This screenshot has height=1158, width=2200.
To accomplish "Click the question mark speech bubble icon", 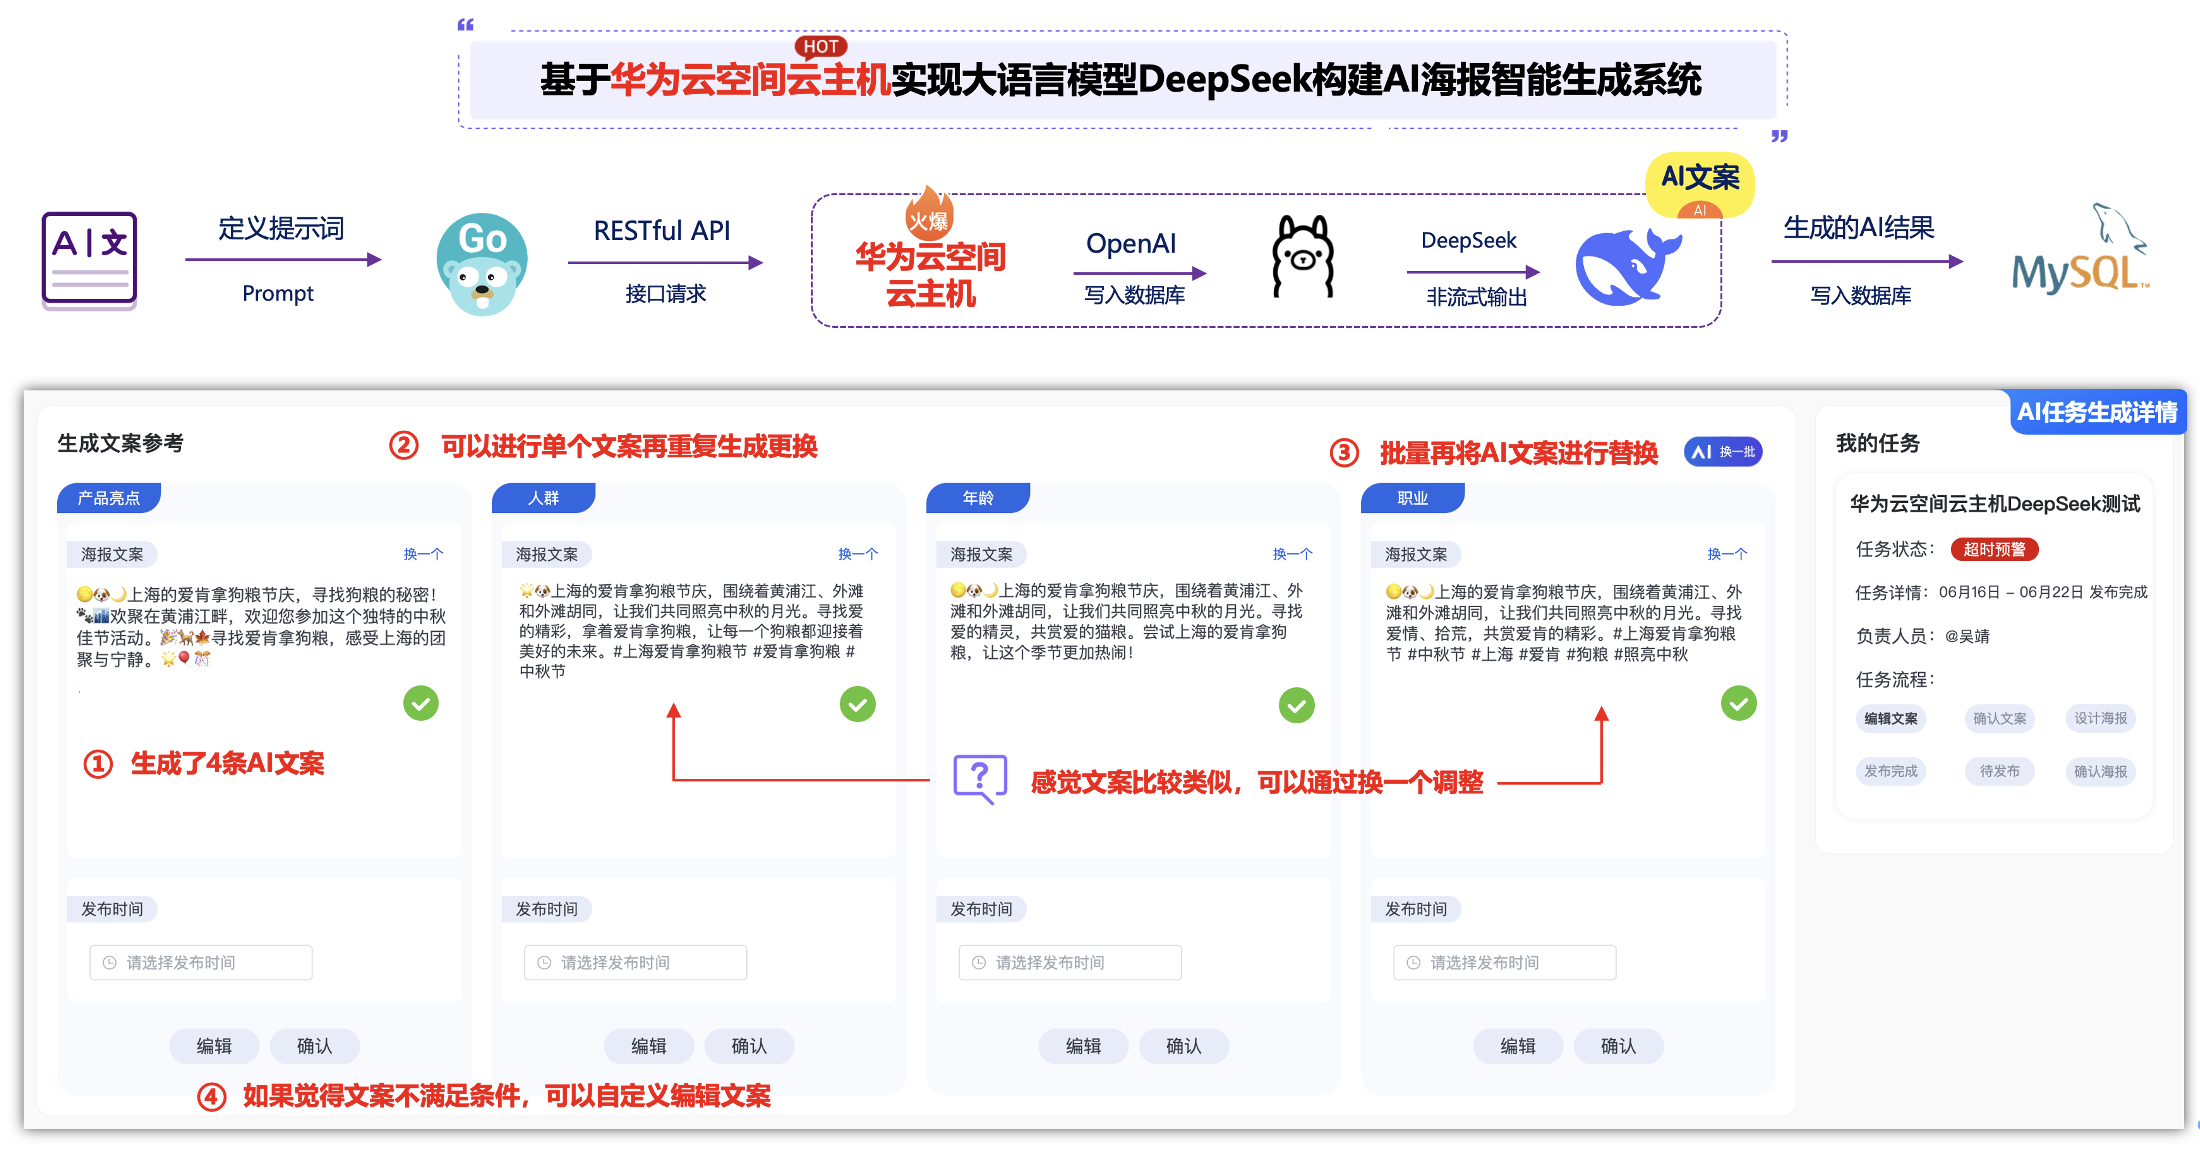I will (x=980, y=779).
